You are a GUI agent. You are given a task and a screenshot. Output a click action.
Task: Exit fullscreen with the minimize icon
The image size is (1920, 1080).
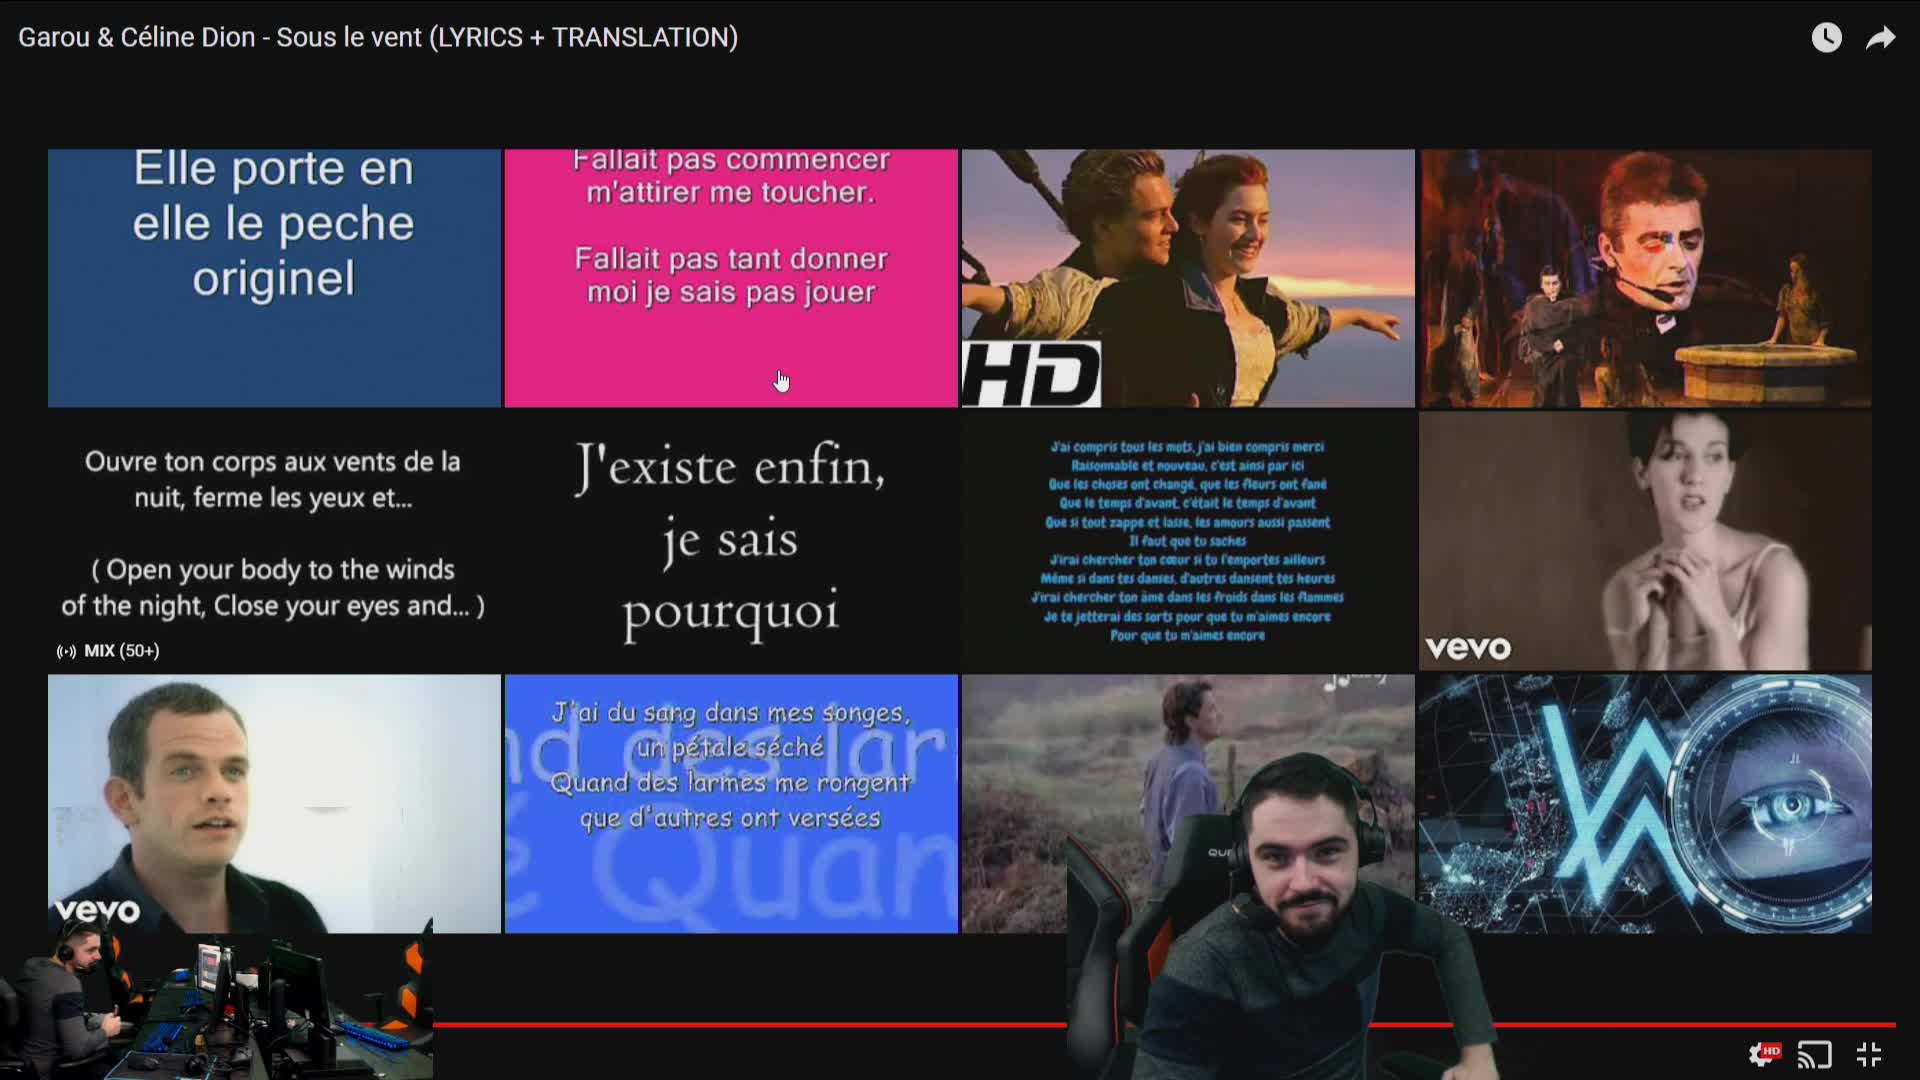(x=1869, y=1054)
